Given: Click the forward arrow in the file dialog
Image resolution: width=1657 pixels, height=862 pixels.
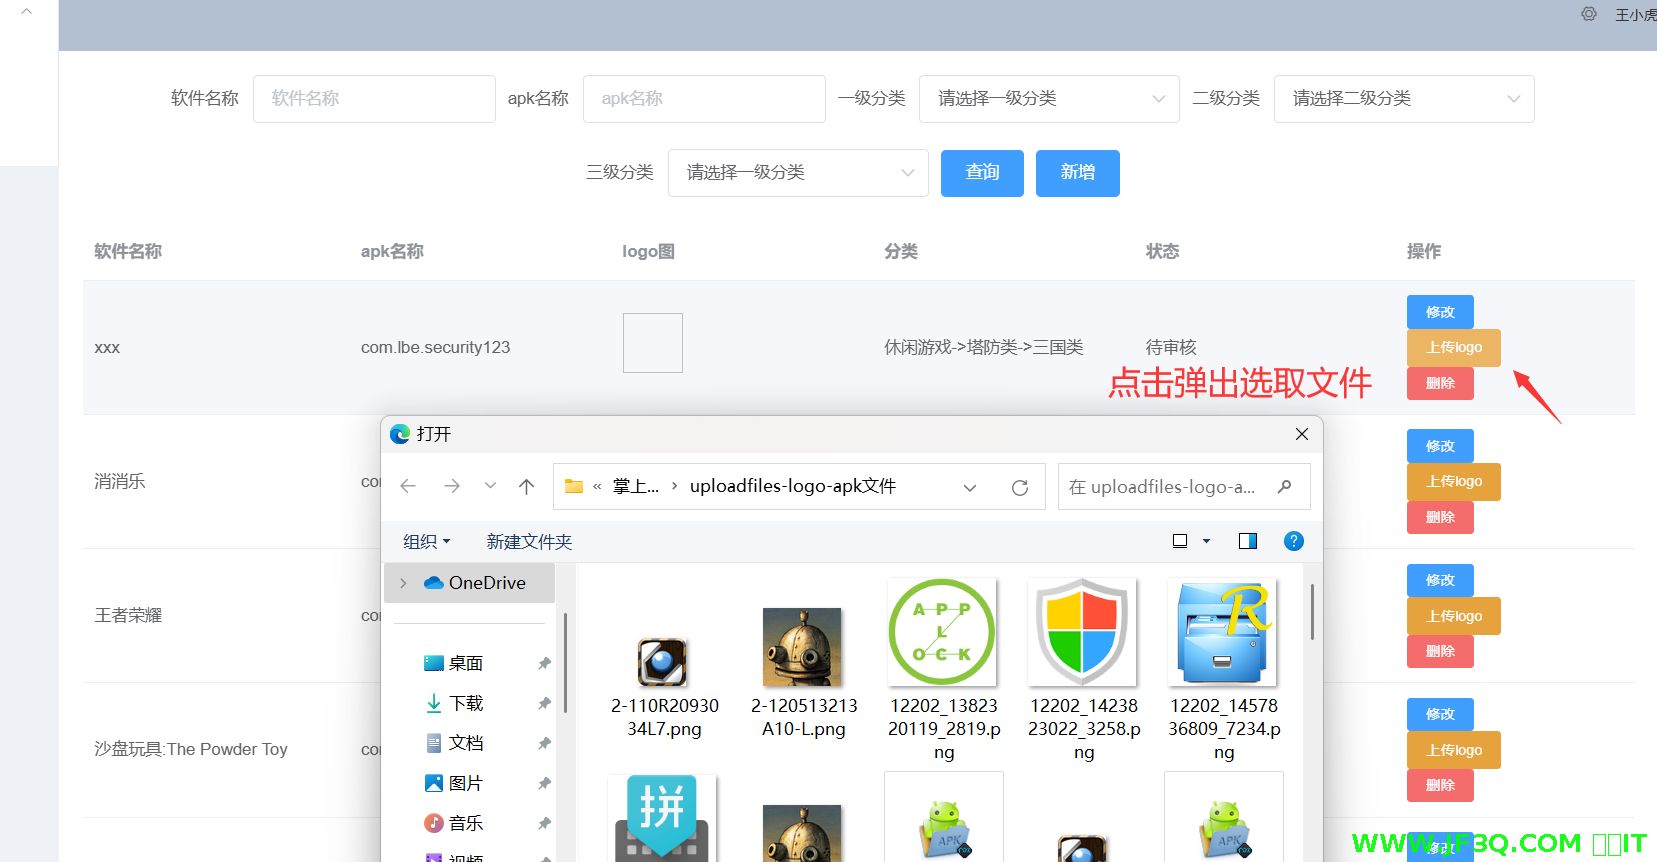Looking at the screenshot, I should pos(452,486).
